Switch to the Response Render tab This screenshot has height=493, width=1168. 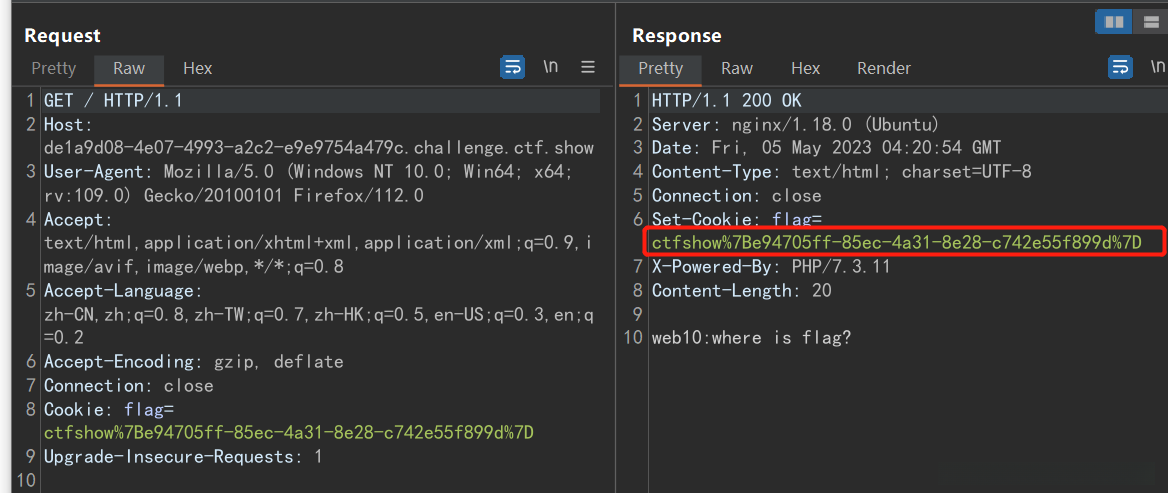pyautogui.click(x=884, y=68)
